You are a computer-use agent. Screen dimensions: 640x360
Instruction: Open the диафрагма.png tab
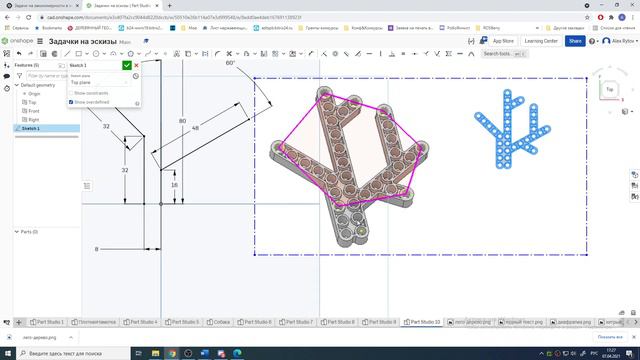[571, 322]
